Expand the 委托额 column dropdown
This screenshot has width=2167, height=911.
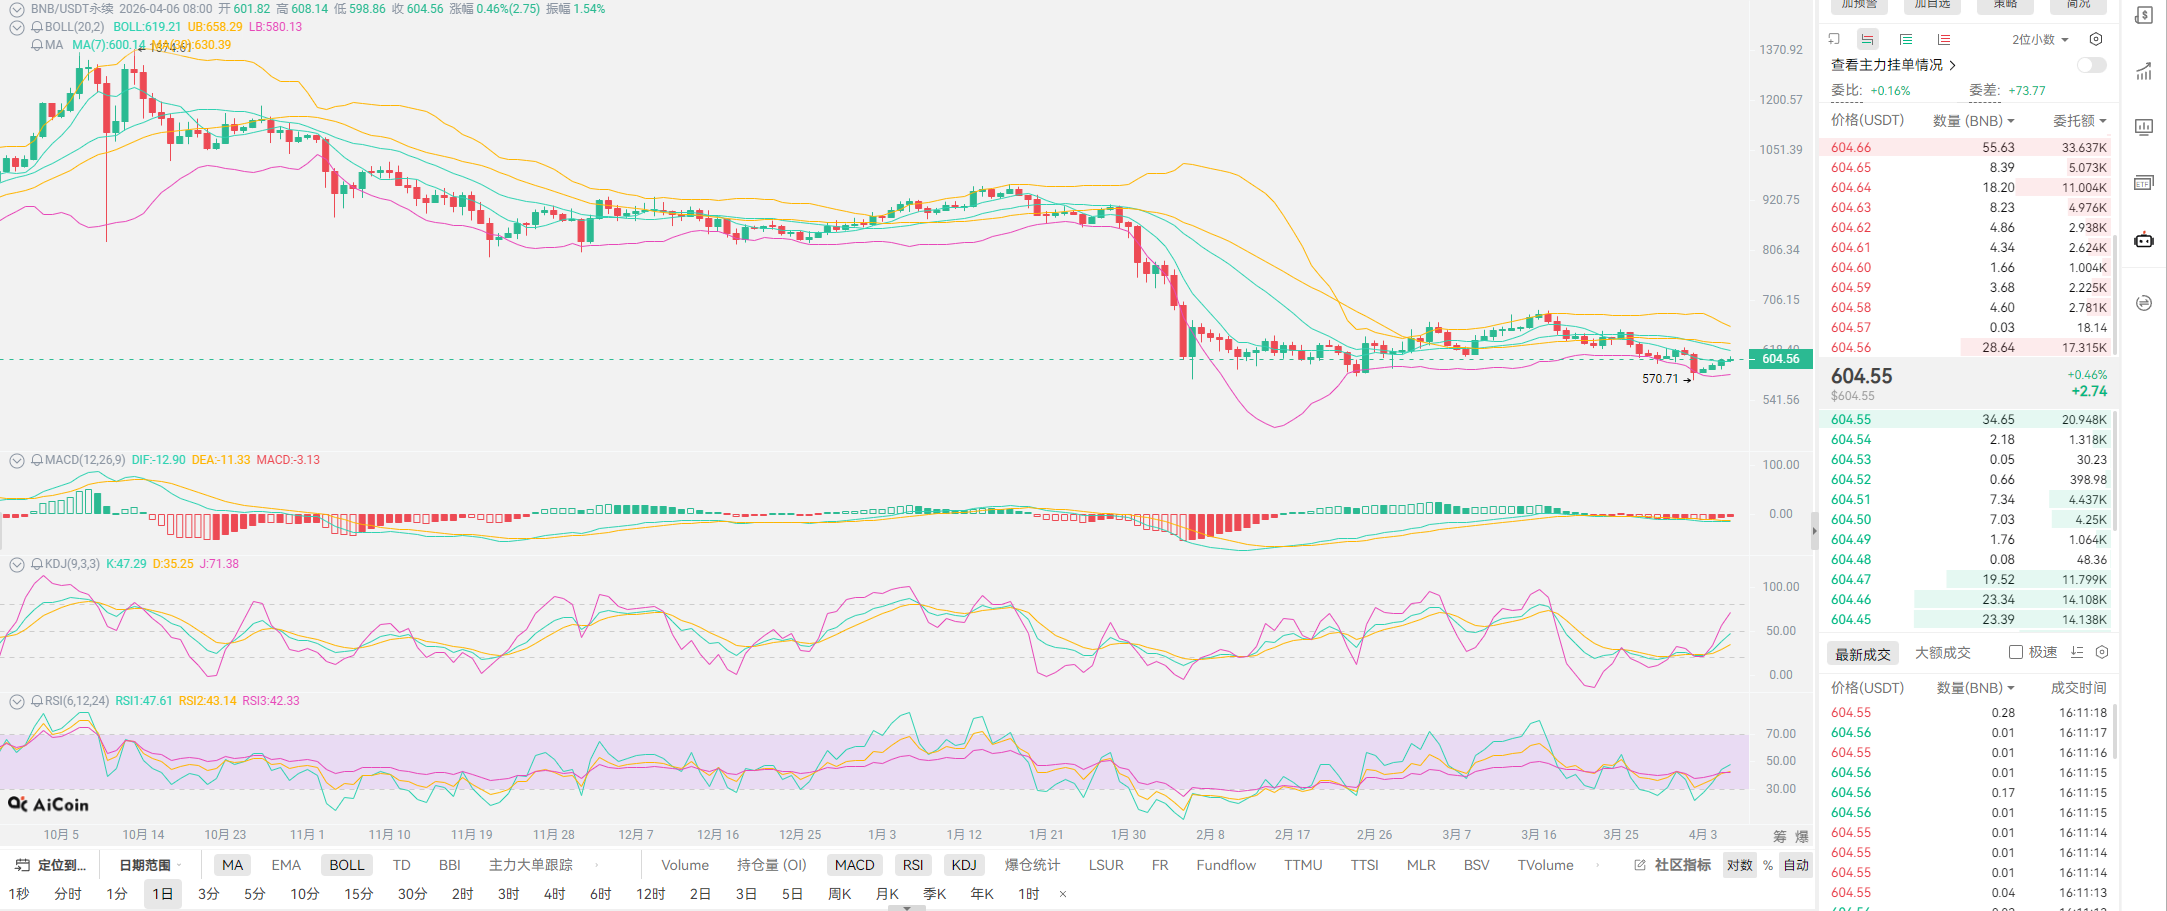(2080, 121)
